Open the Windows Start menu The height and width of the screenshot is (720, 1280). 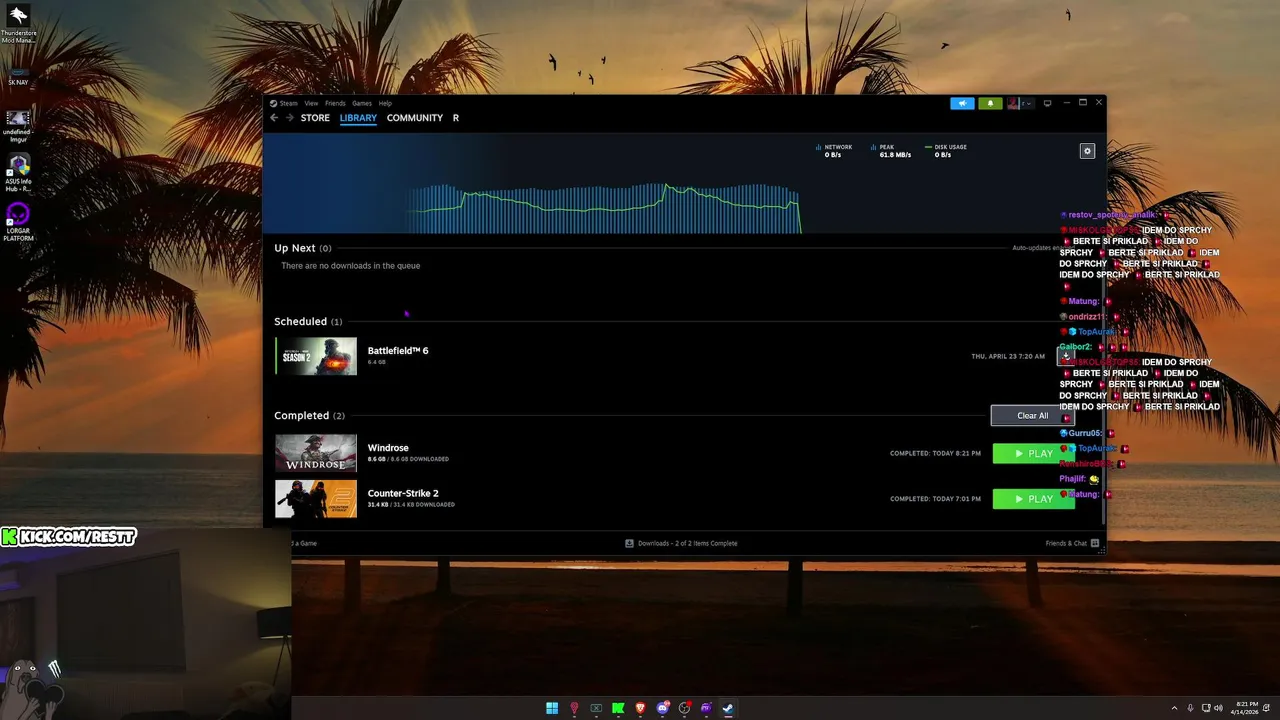pyautogui.click(x=552, y=708)
